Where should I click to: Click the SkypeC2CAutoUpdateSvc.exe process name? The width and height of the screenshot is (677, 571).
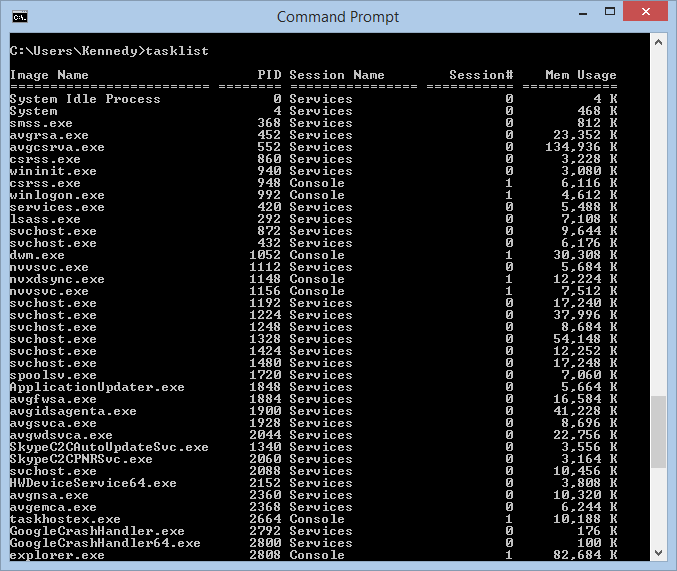coord(109,447)
